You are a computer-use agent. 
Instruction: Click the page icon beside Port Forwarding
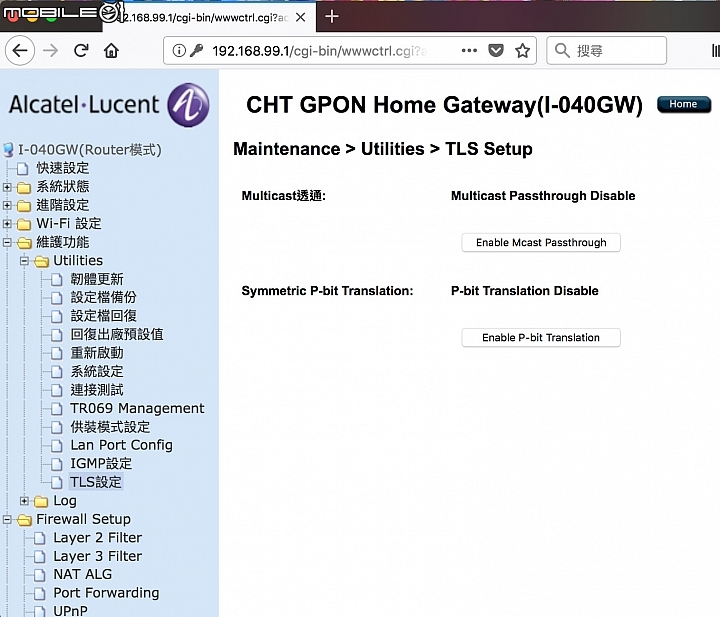(x=40, y=594)
